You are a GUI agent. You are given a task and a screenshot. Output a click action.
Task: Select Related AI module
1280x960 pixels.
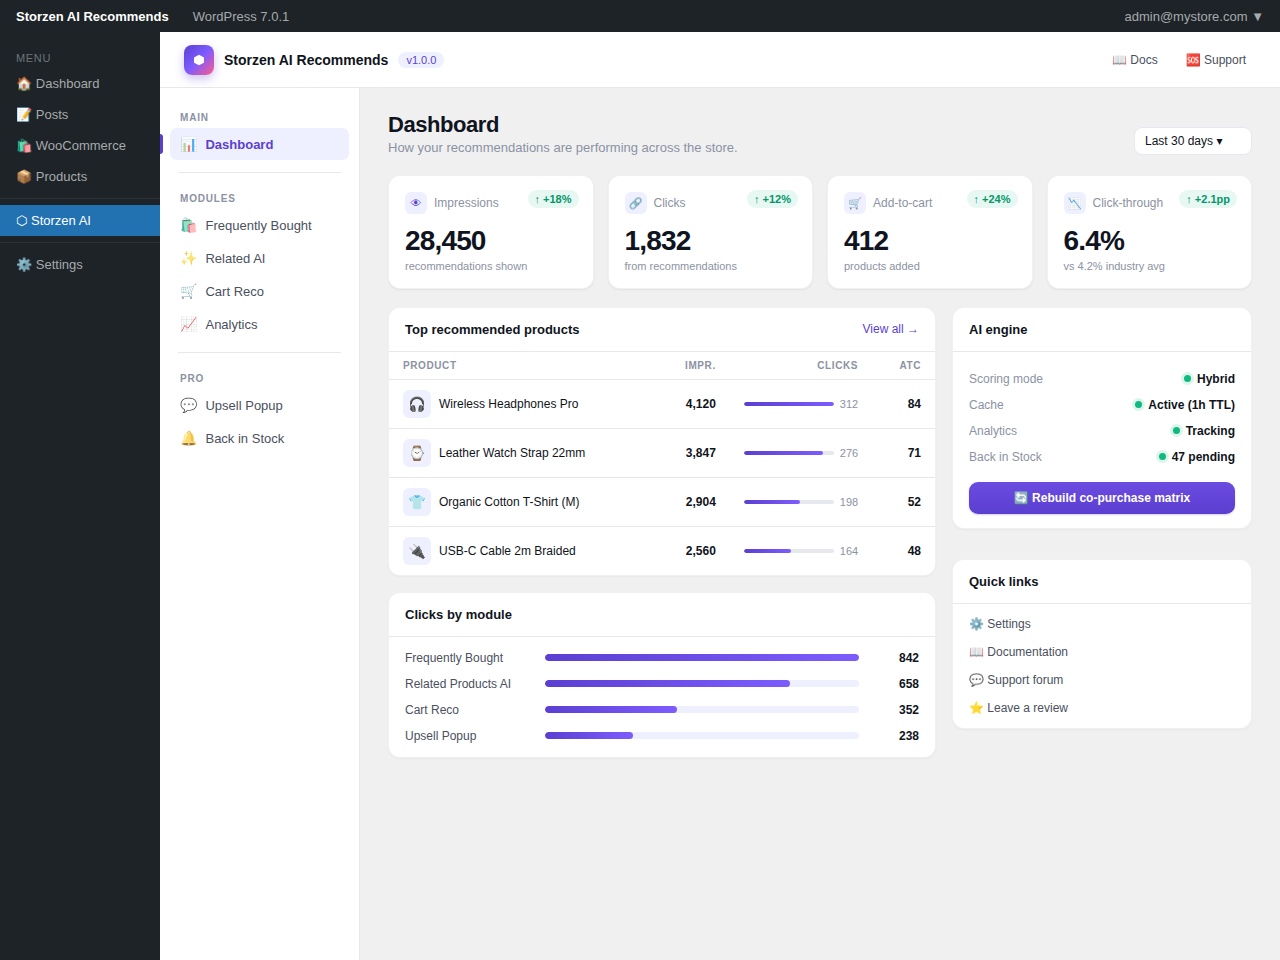point(259,259)
